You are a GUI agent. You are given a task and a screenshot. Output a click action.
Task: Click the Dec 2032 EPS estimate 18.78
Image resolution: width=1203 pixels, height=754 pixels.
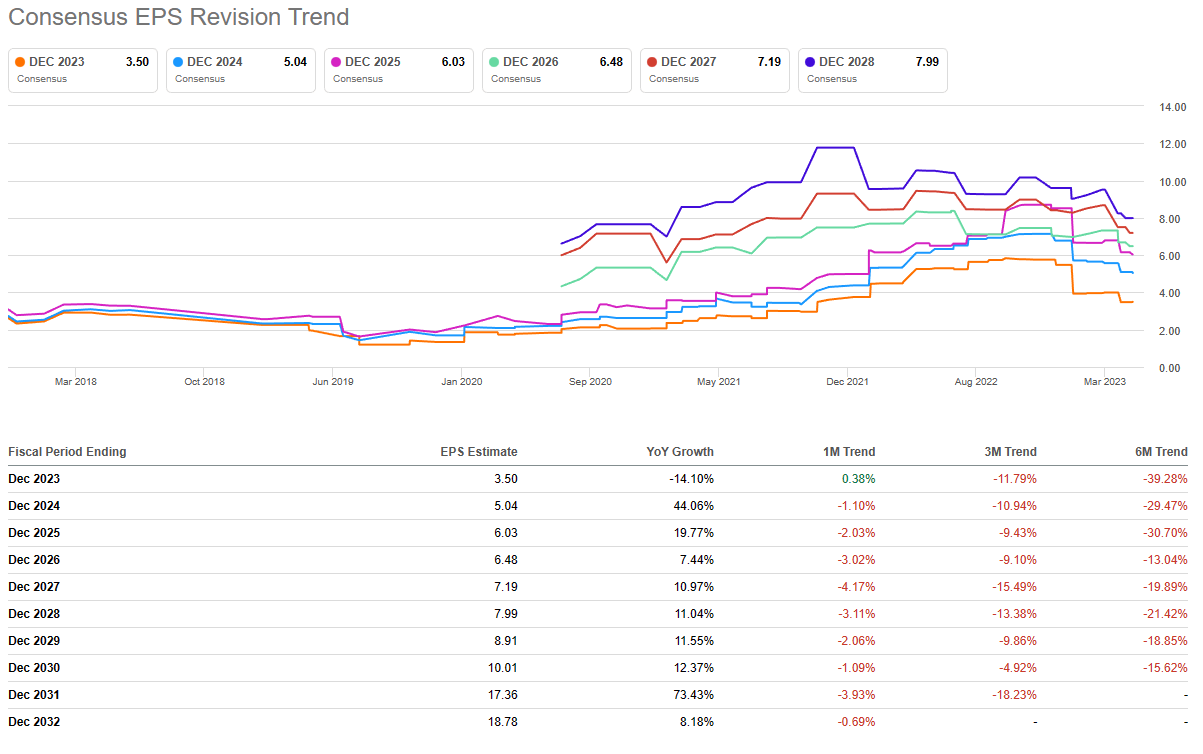pos(501,722)
